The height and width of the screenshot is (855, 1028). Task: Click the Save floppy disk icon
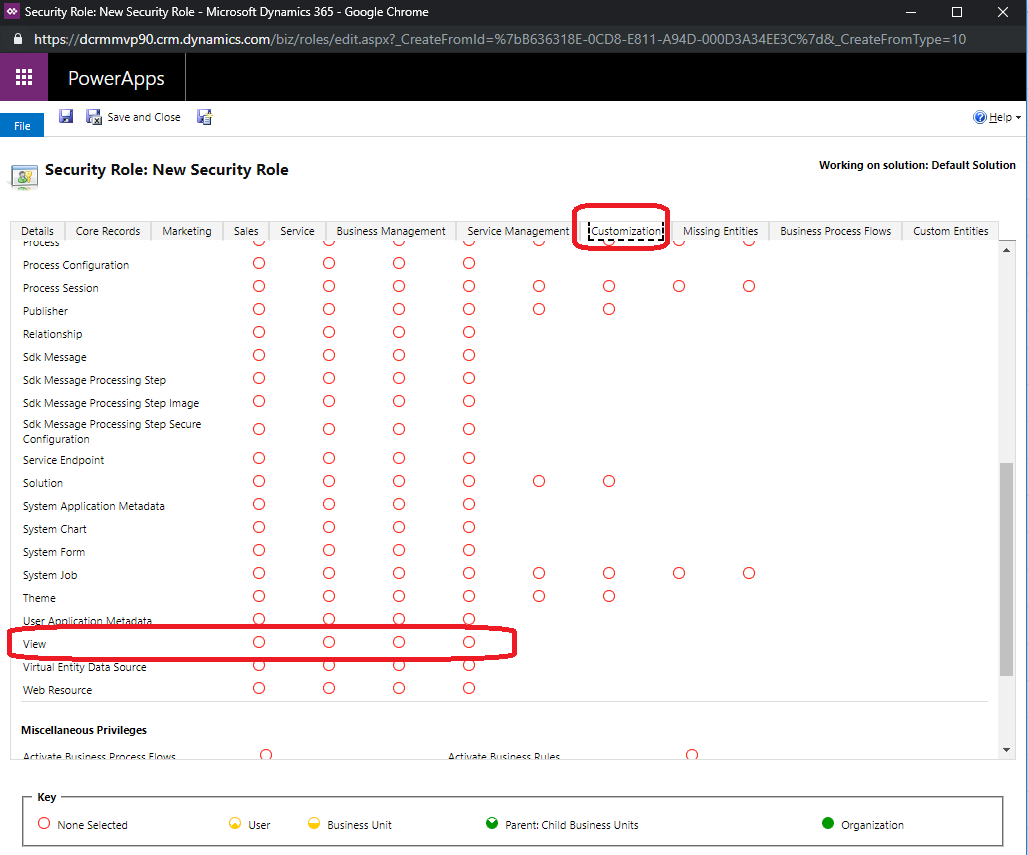pos(66,117)
